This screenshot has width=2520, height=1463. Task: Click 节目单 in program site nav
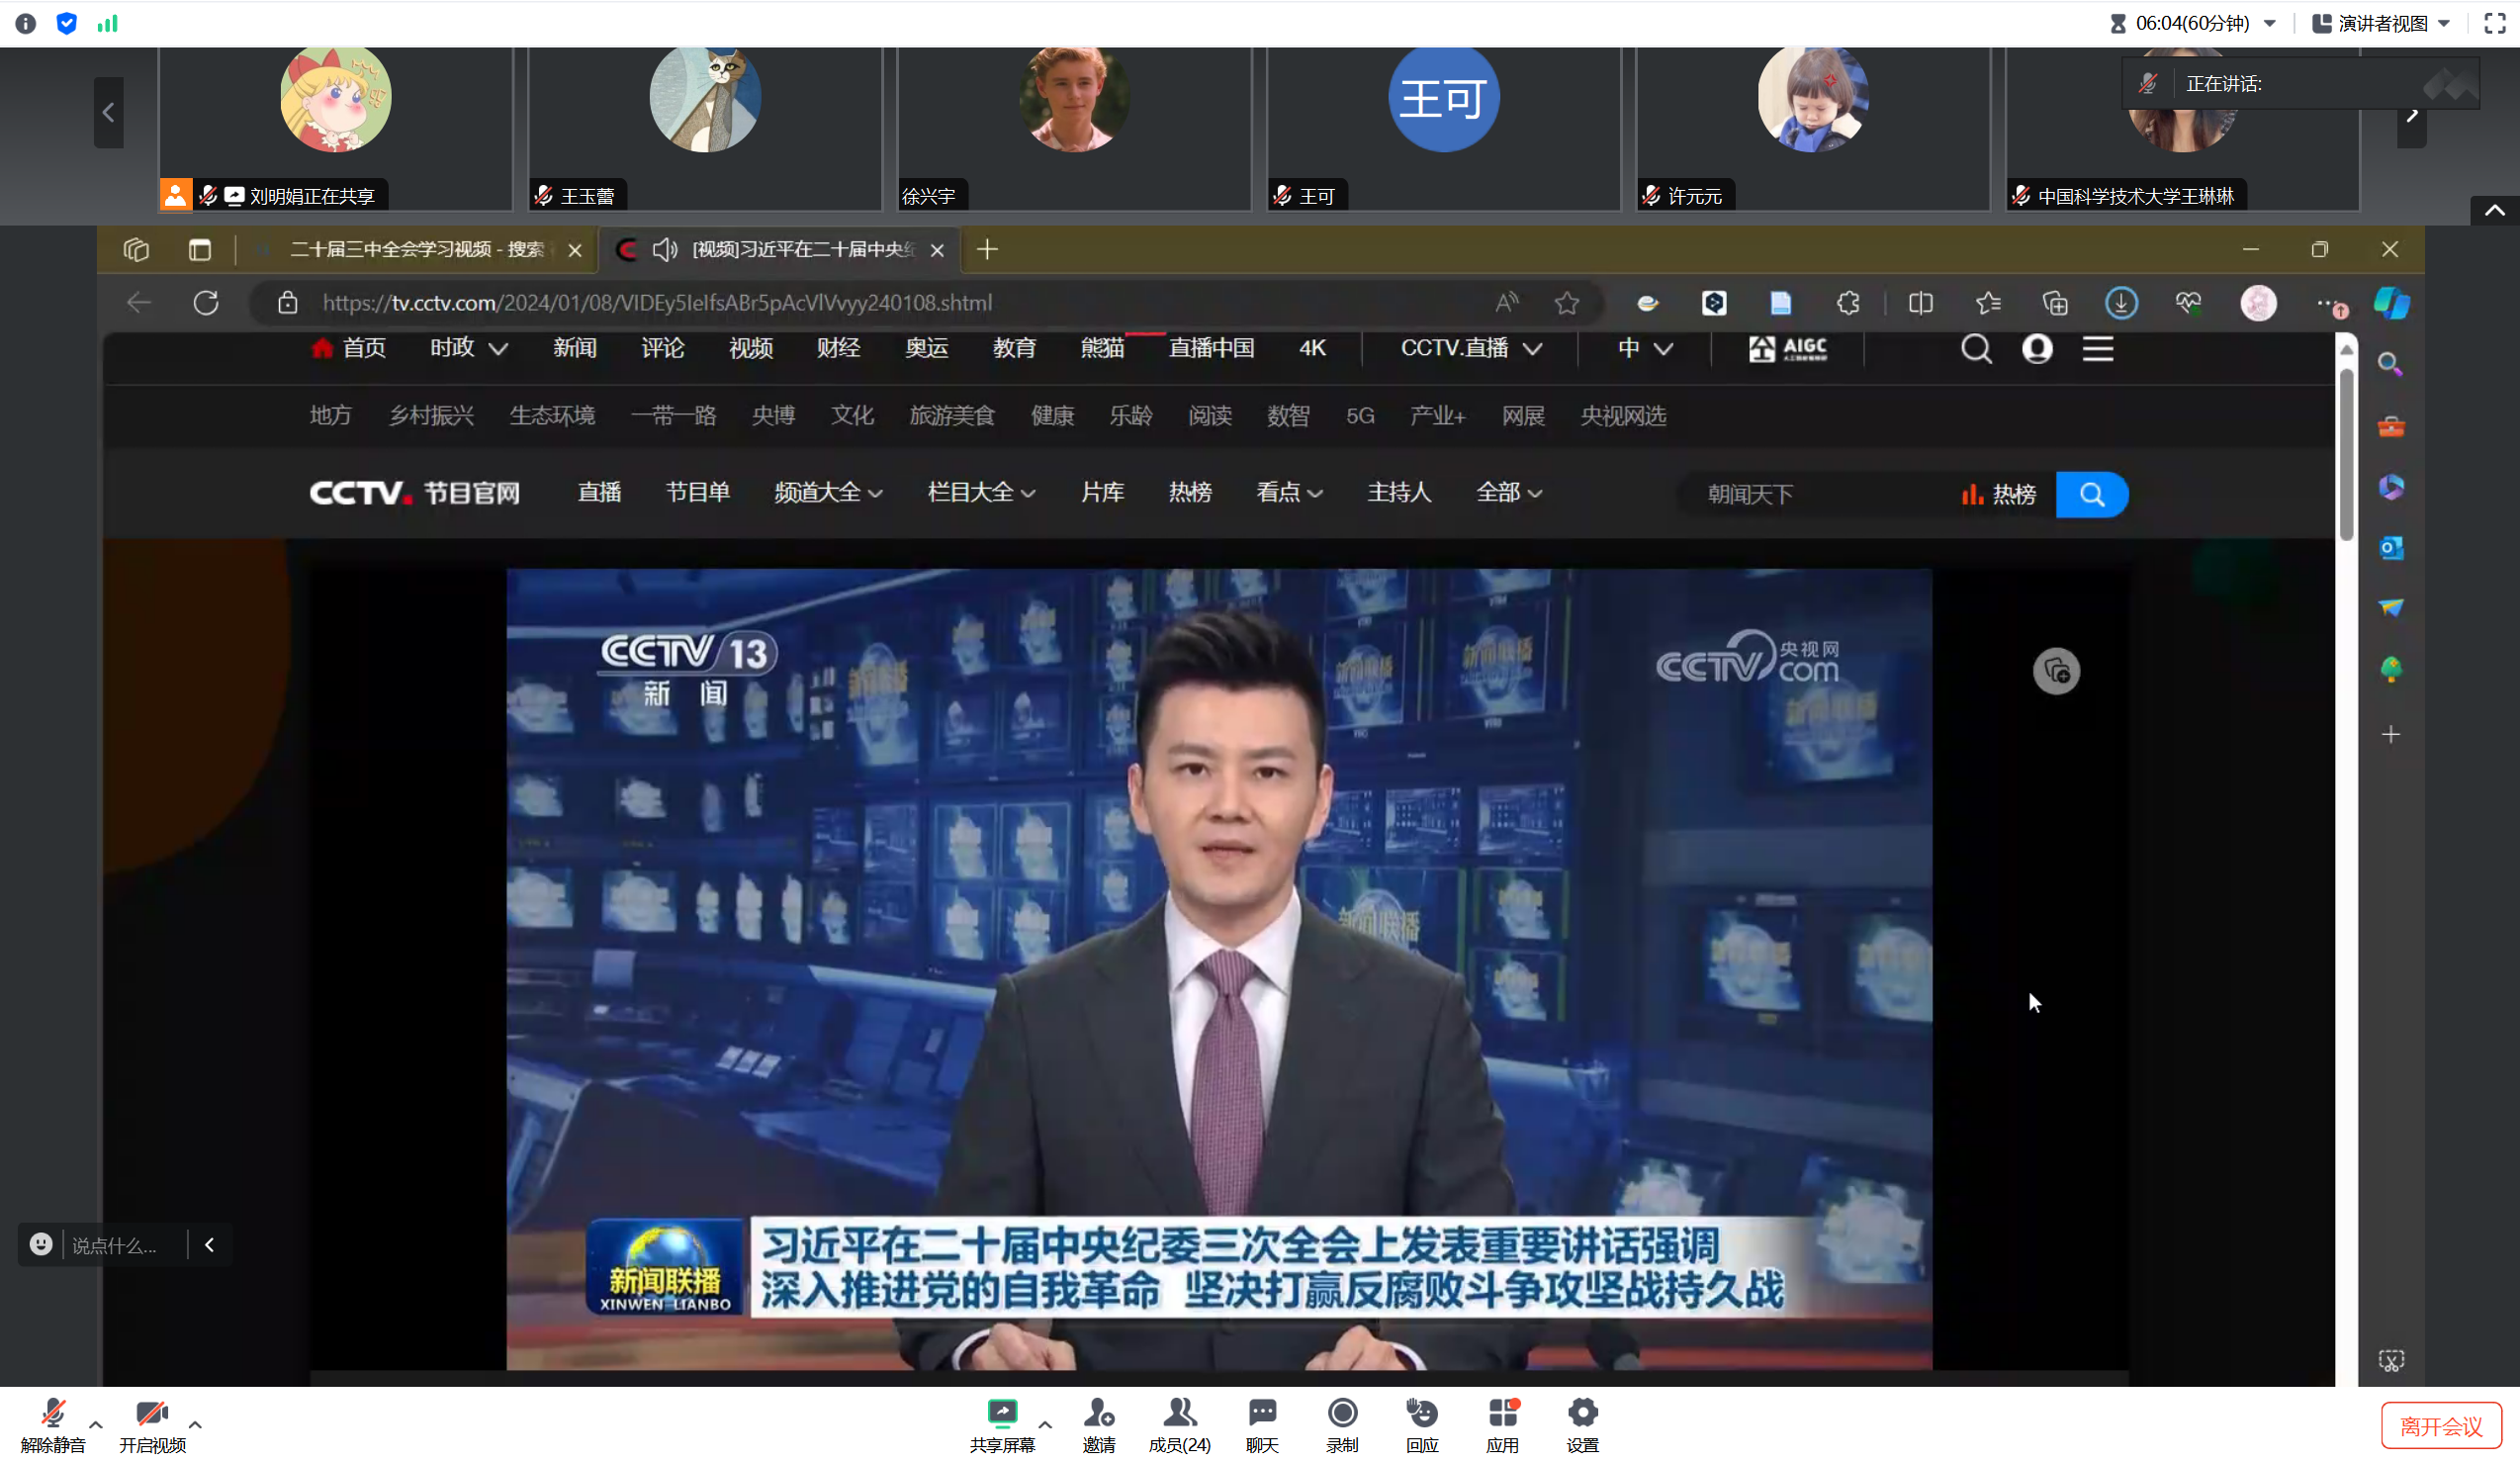pos(697,492)
